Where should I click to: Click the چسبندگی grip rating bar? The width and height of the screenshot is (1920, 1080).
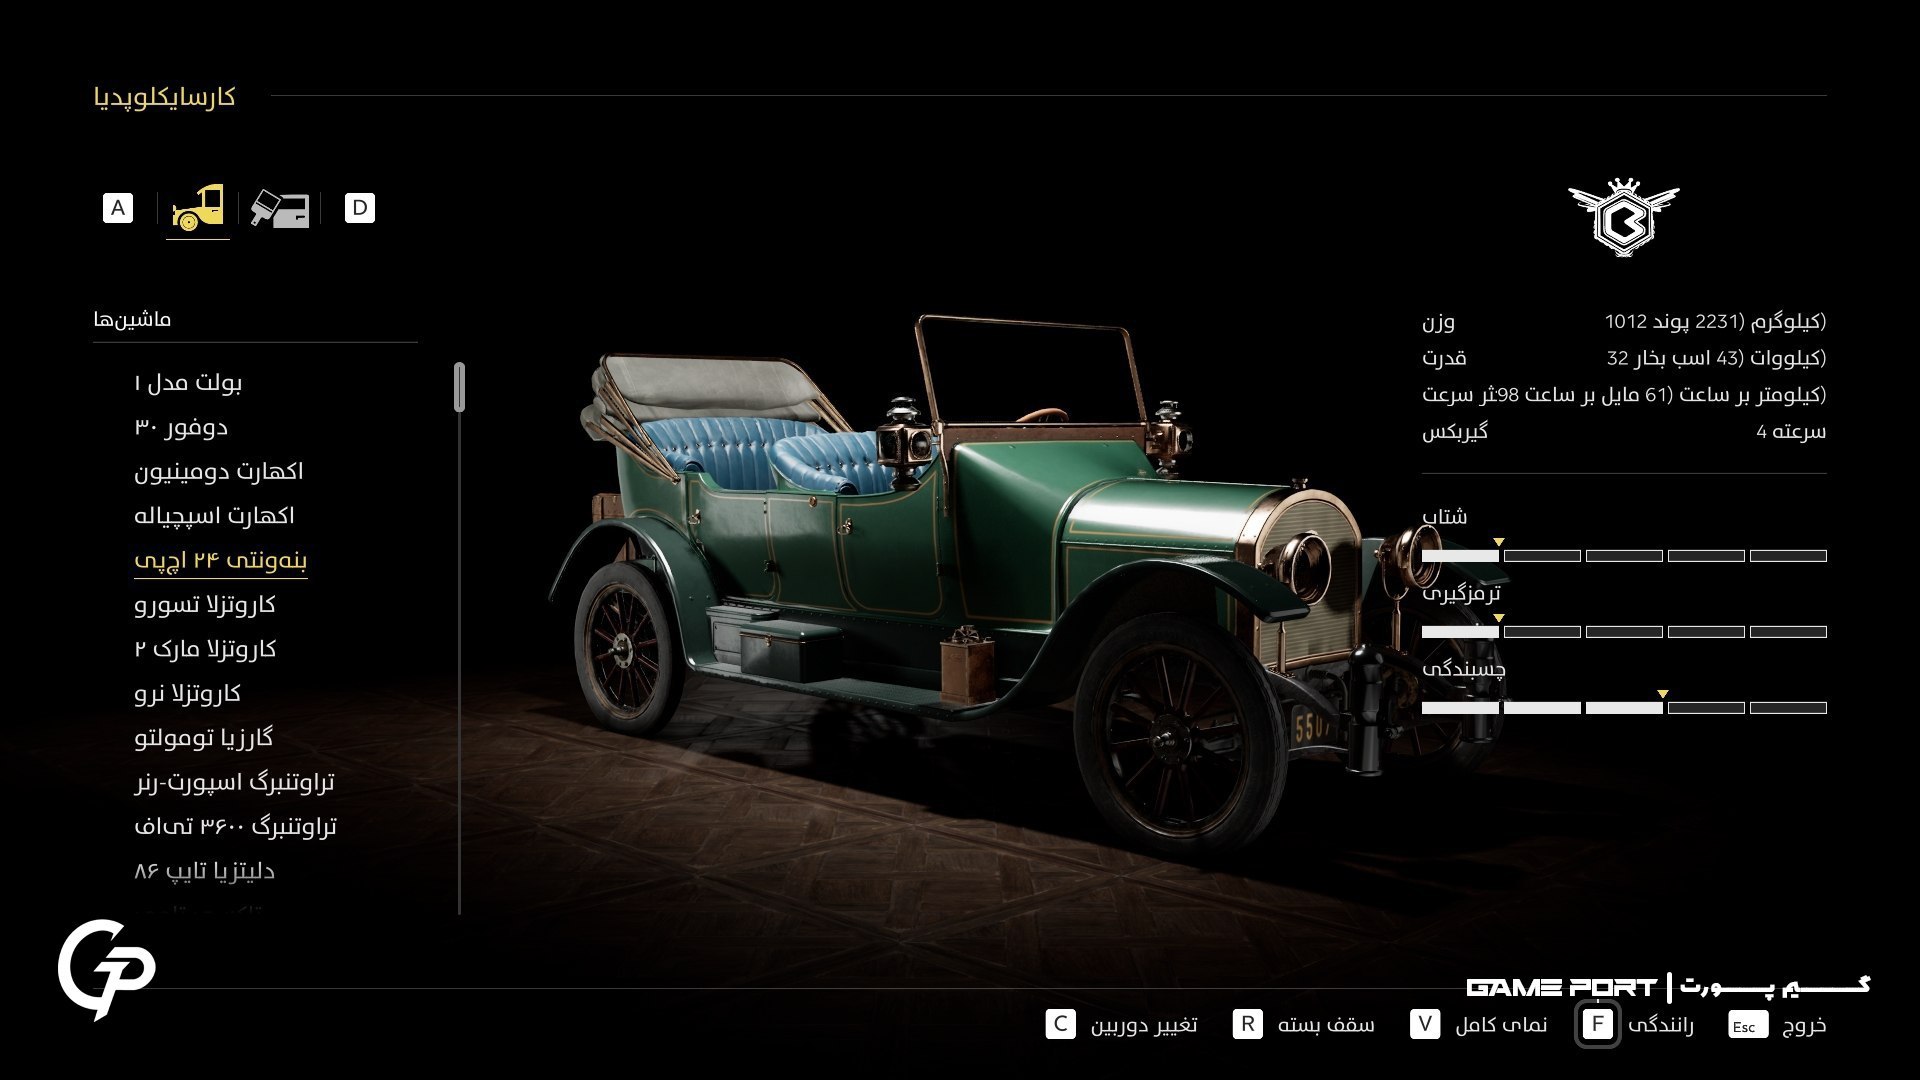(1624, 707)
